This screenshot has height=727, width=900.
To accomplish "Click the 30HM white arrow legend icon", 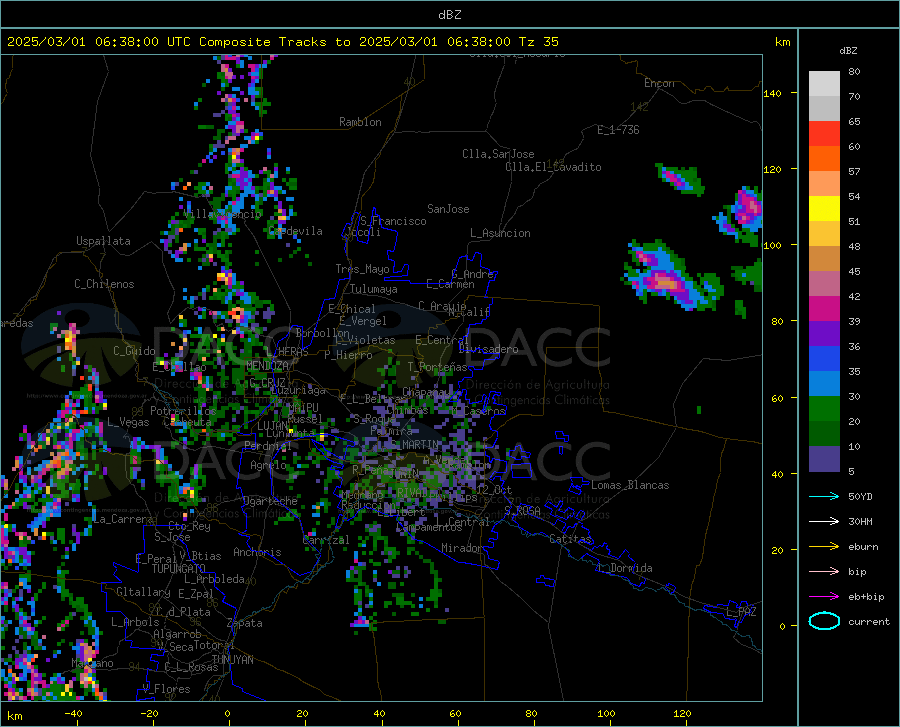I will tap(824, 522).
